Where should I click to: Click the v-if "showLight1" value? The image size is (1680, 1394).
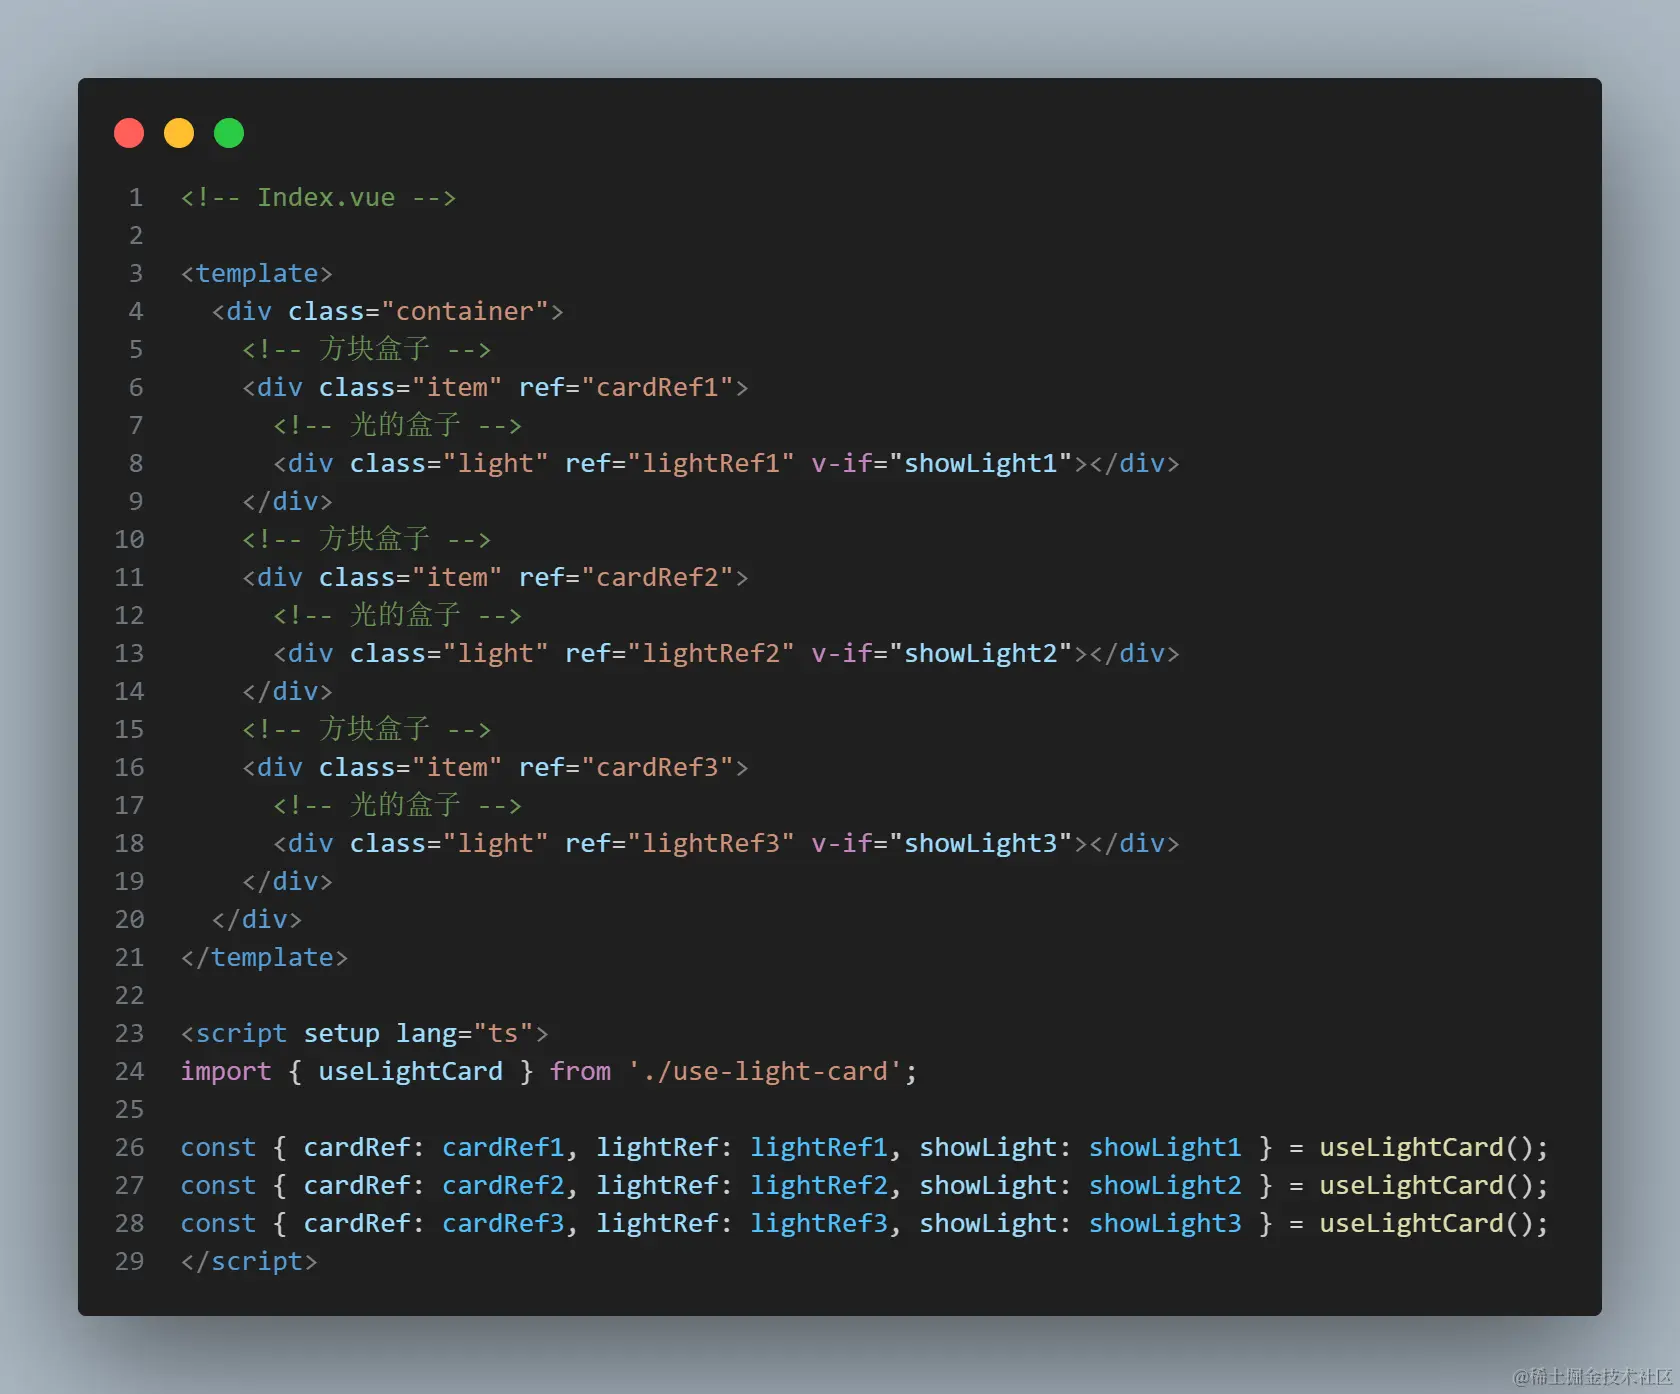coord(980,464)
